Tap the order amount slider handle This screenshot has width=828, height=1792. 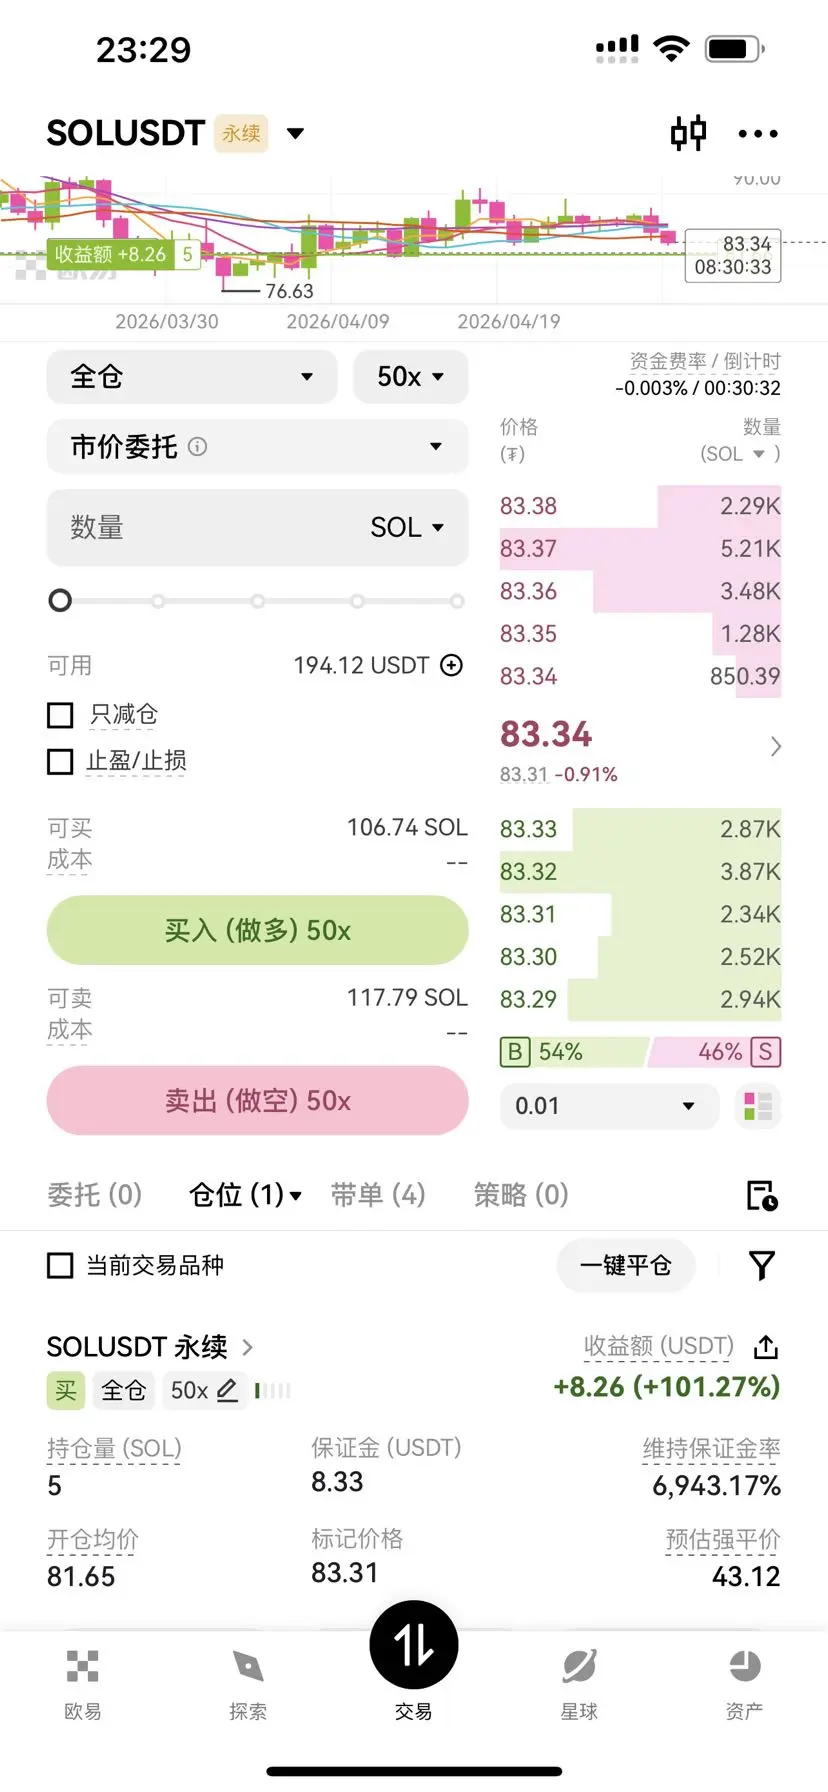pyautogui.click(x=60, y=600)
